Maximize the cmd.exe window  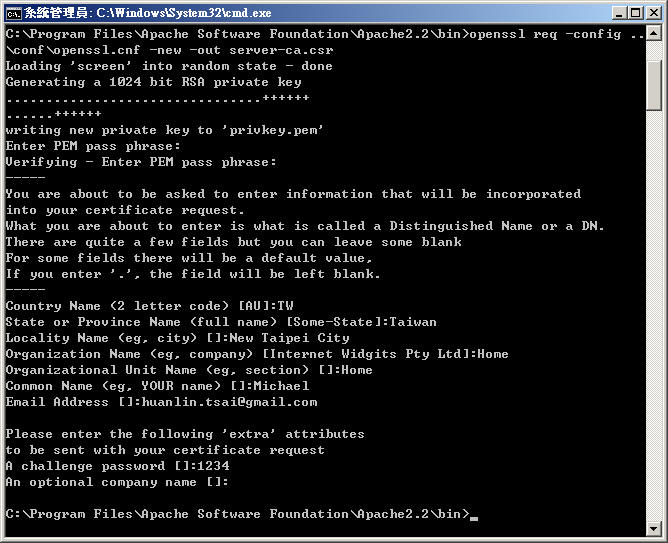coord(635,12)
